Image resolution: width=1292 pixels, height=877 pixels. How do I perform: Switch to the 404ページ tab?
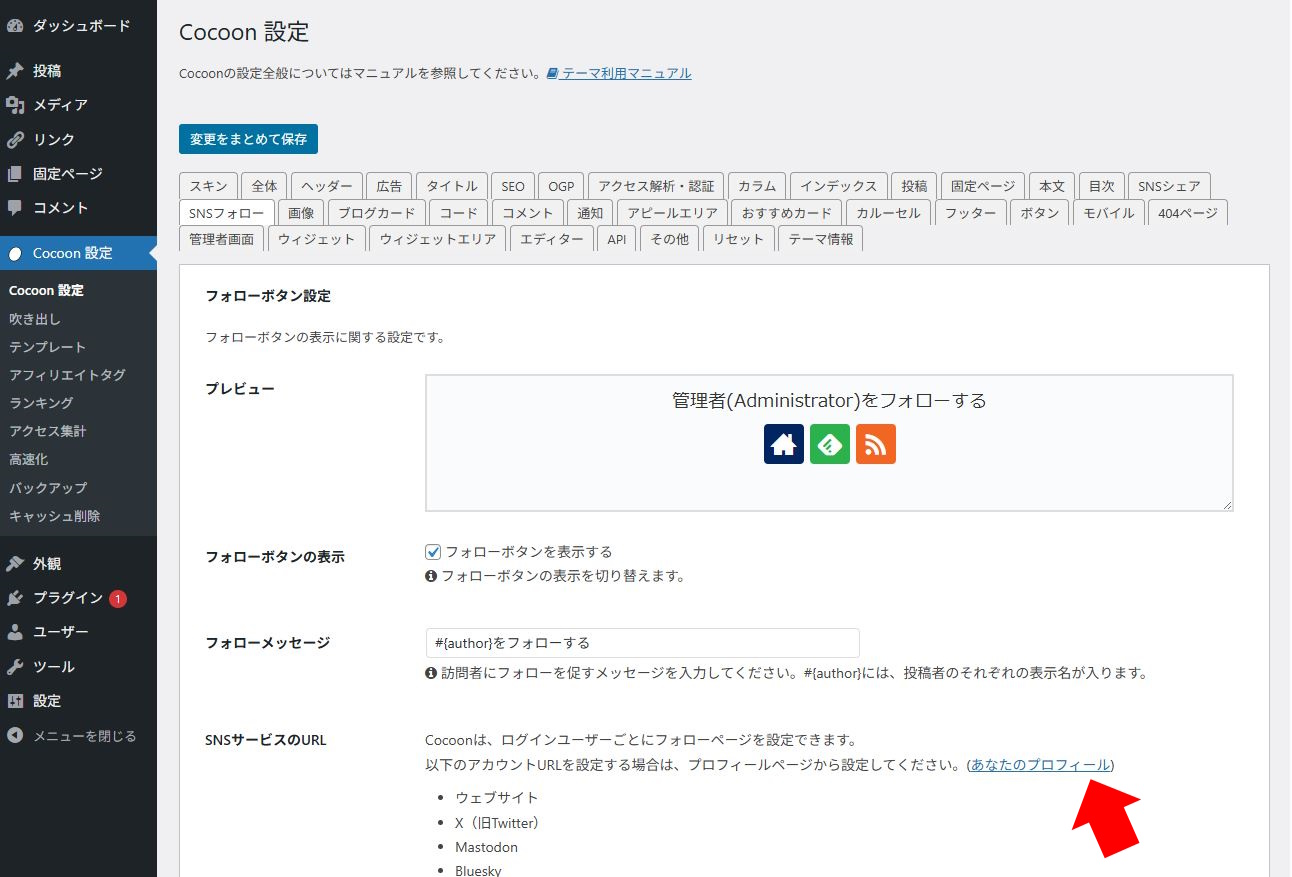[1188, 213]
